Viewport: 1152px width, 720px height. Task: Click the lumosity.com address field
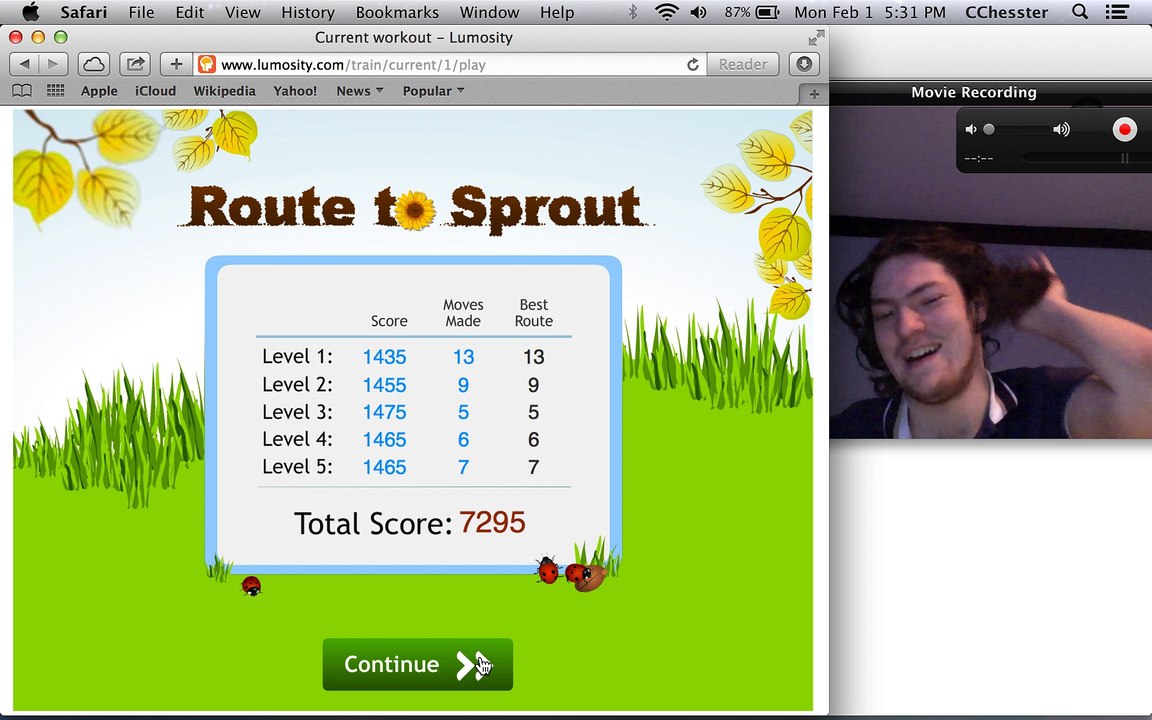pyautogui.click(x=450, y=65)
